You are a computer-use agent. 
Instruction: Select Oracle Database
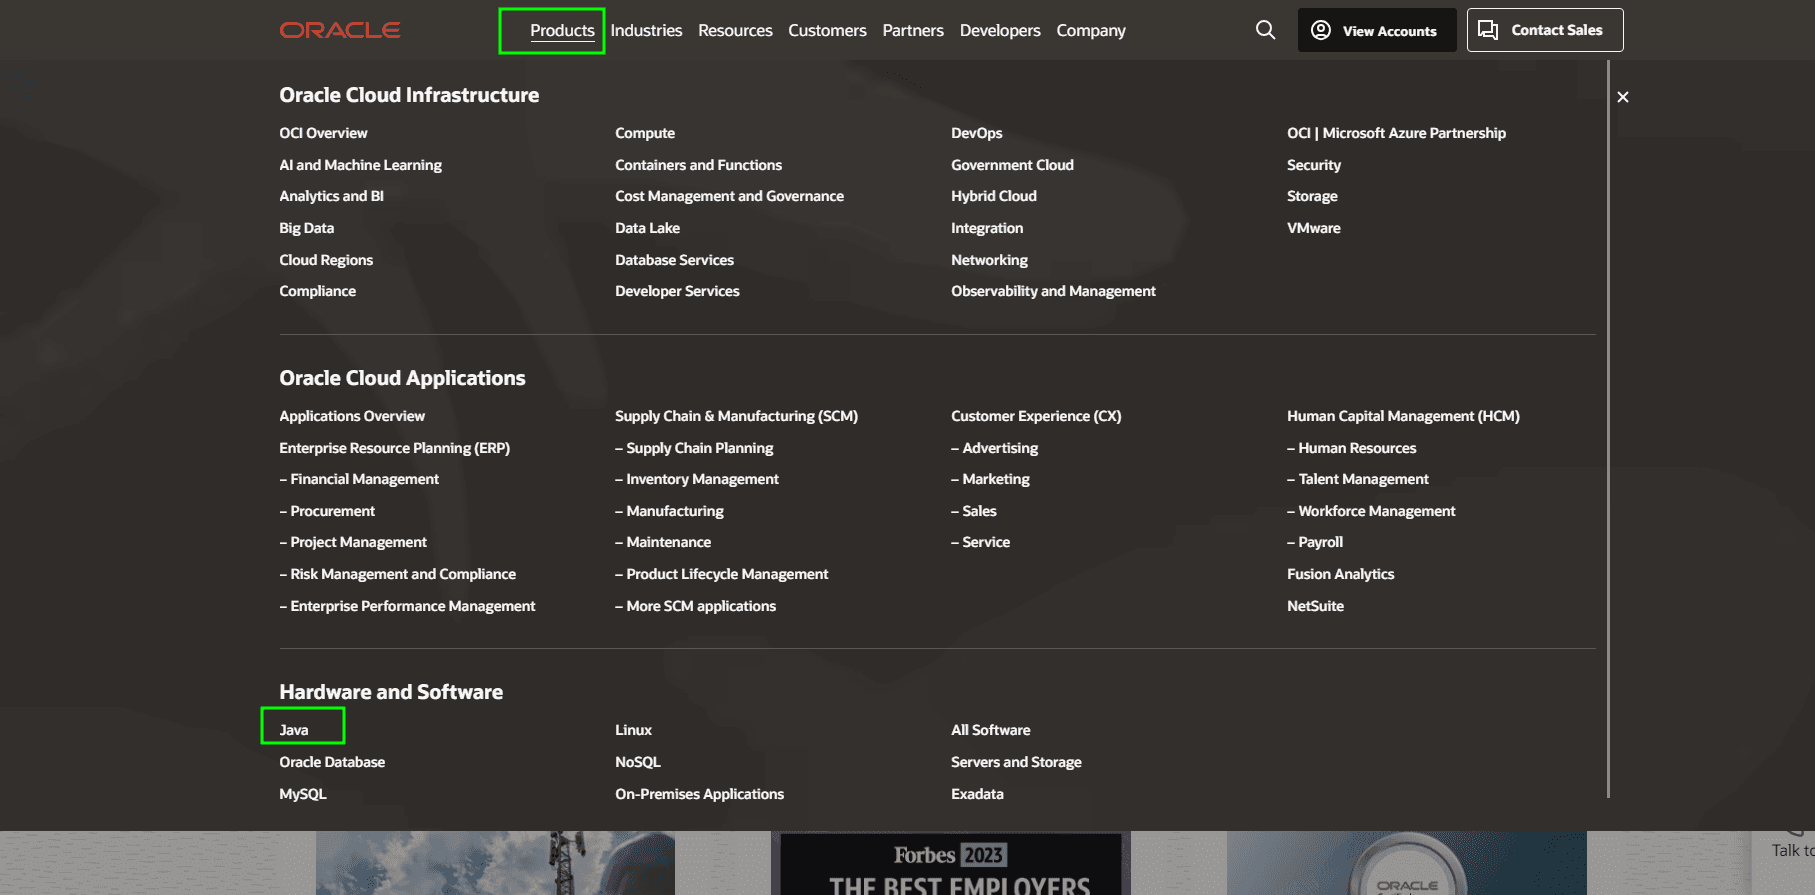point(332,762)
